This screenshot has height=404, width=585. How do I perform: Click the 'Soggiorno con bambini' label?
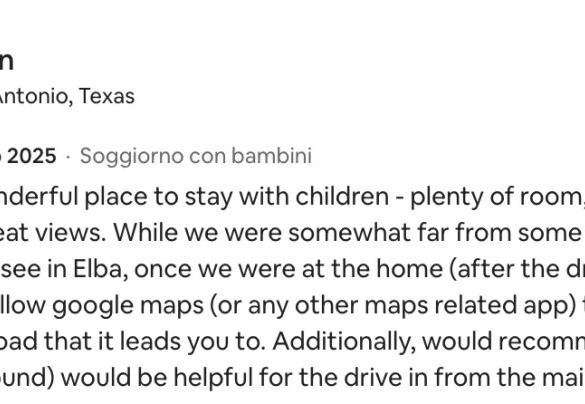coord(195,156)
